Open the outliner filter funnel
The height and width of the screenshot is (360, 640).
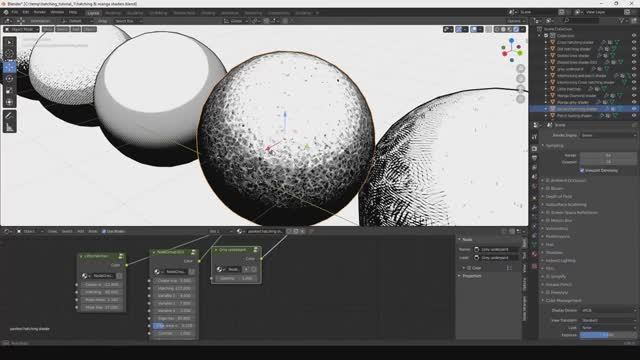[622, 20]
